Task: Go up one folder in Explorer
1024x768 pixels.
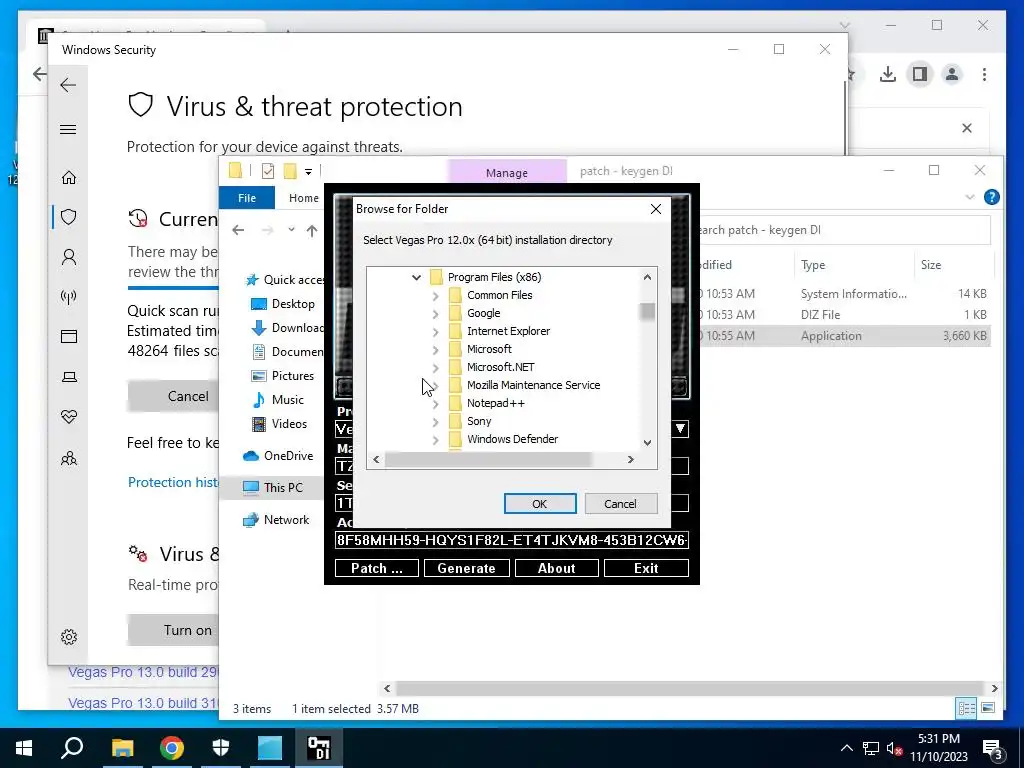Action: pyautogui.click(x=312, y=231)
